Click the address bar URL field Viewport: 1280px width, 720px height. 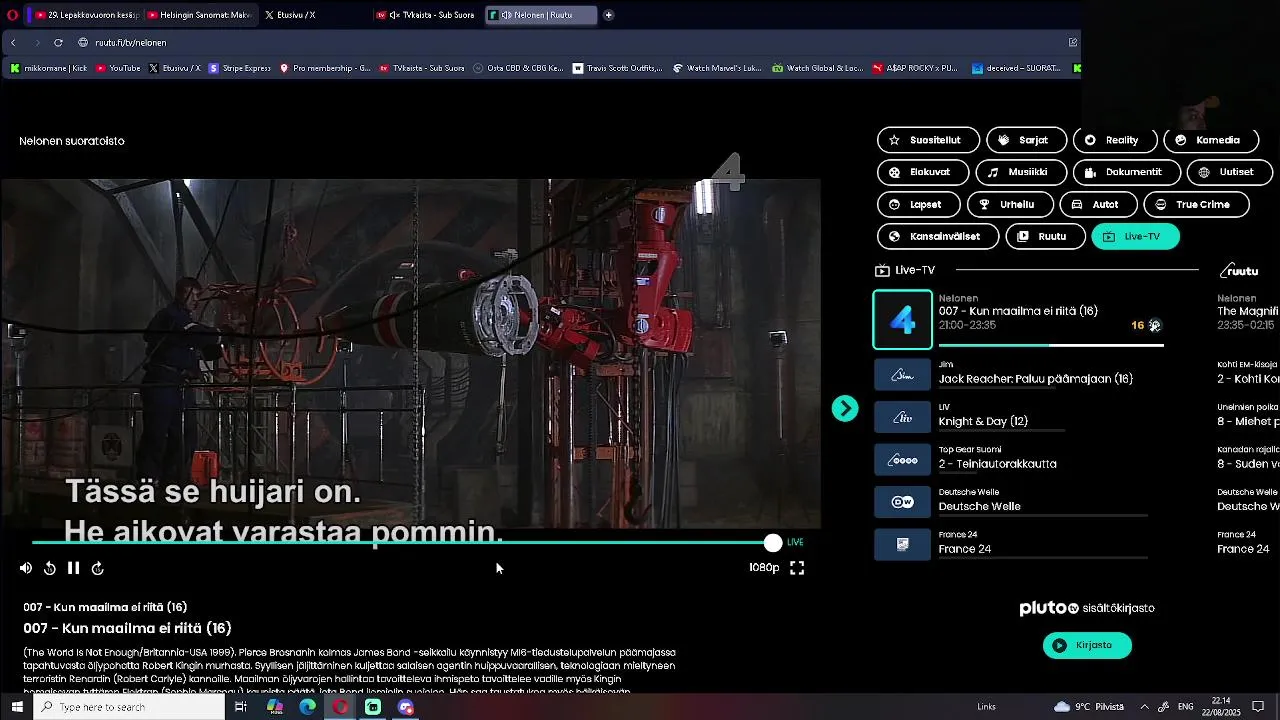tap(570, 42)
